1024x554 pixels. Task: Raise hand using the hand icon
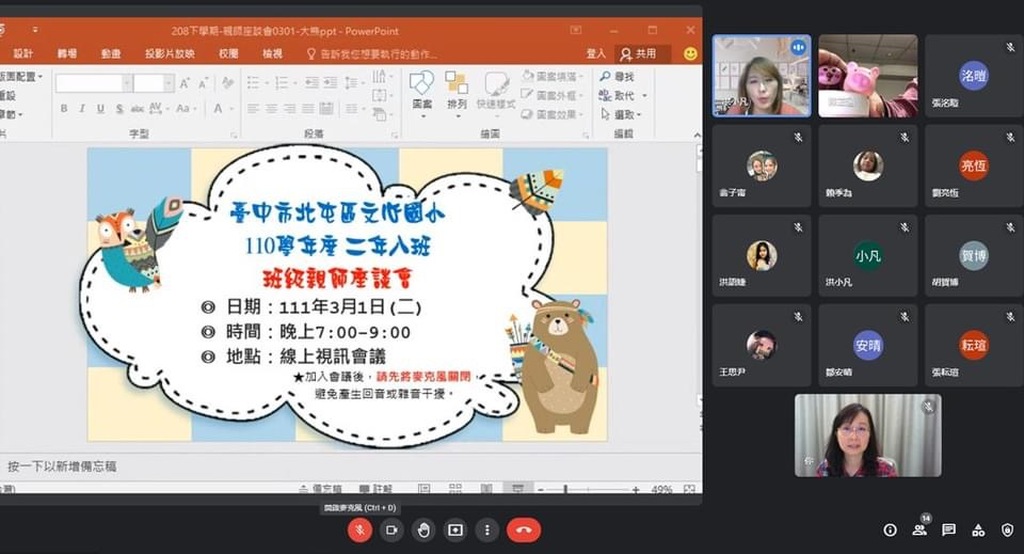coord(423,530)
